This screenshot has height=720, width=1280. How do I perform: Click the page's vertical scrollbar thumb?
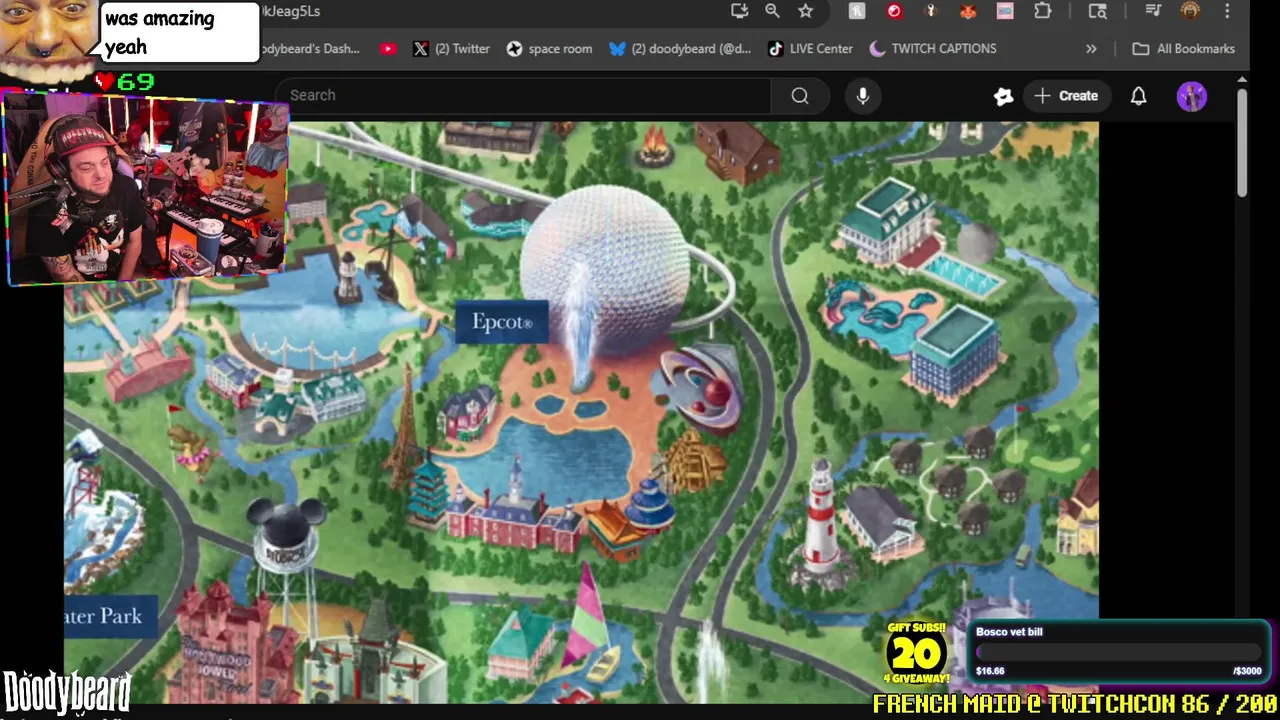(x=1242, y=143)
